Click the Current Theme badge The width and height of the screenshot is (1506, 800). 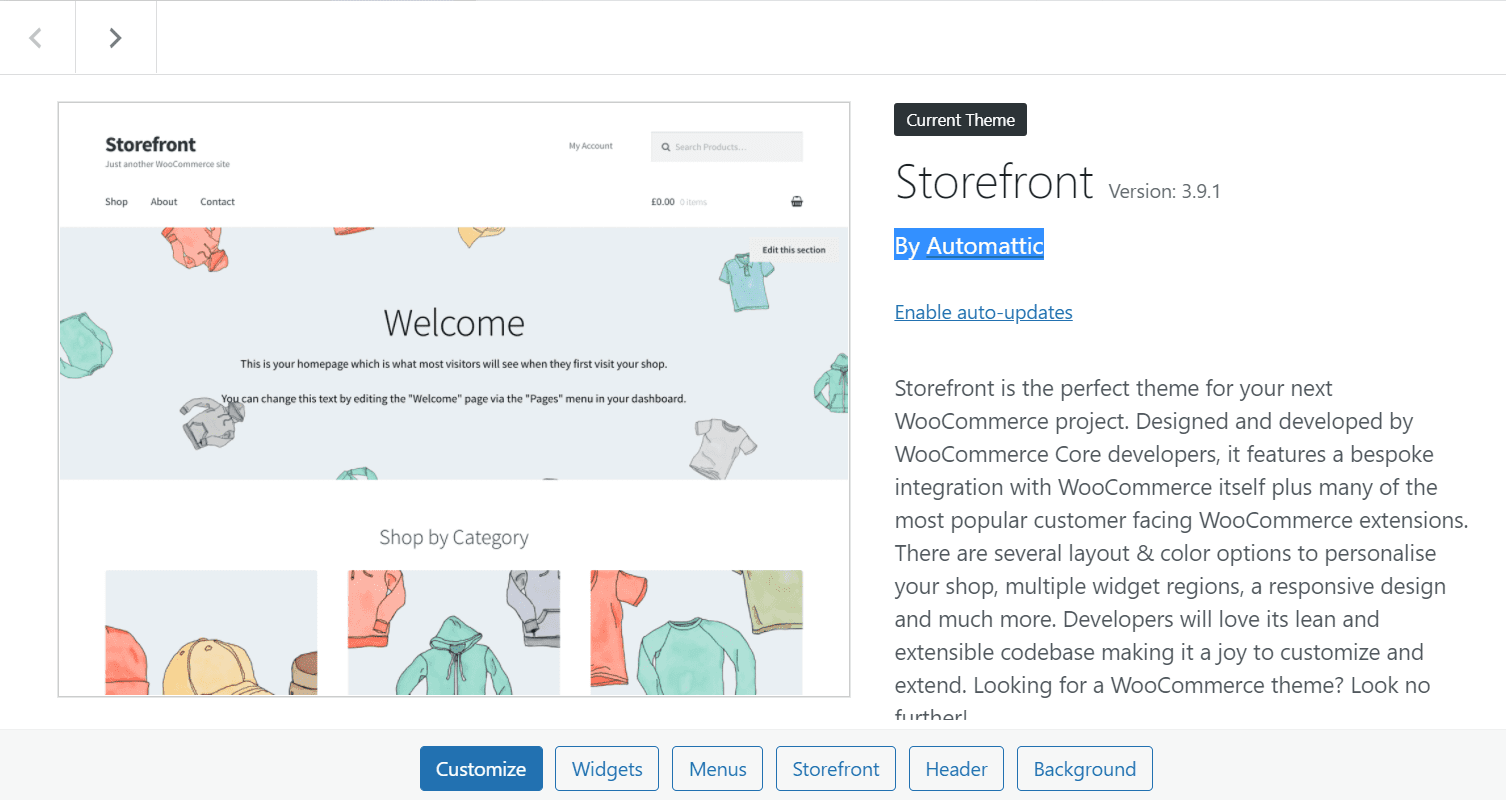click(x=960, y=120)
